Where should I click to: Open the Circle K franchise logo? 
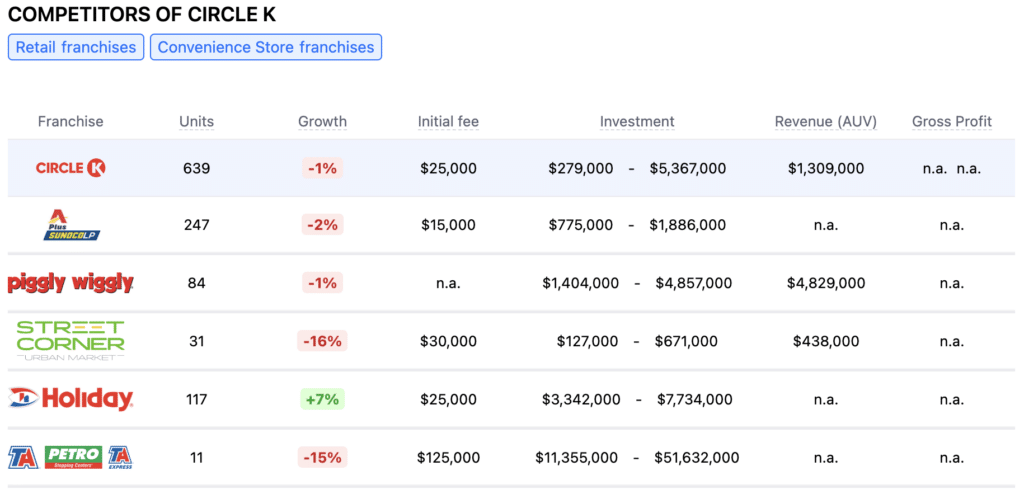(x=71, y=168)
